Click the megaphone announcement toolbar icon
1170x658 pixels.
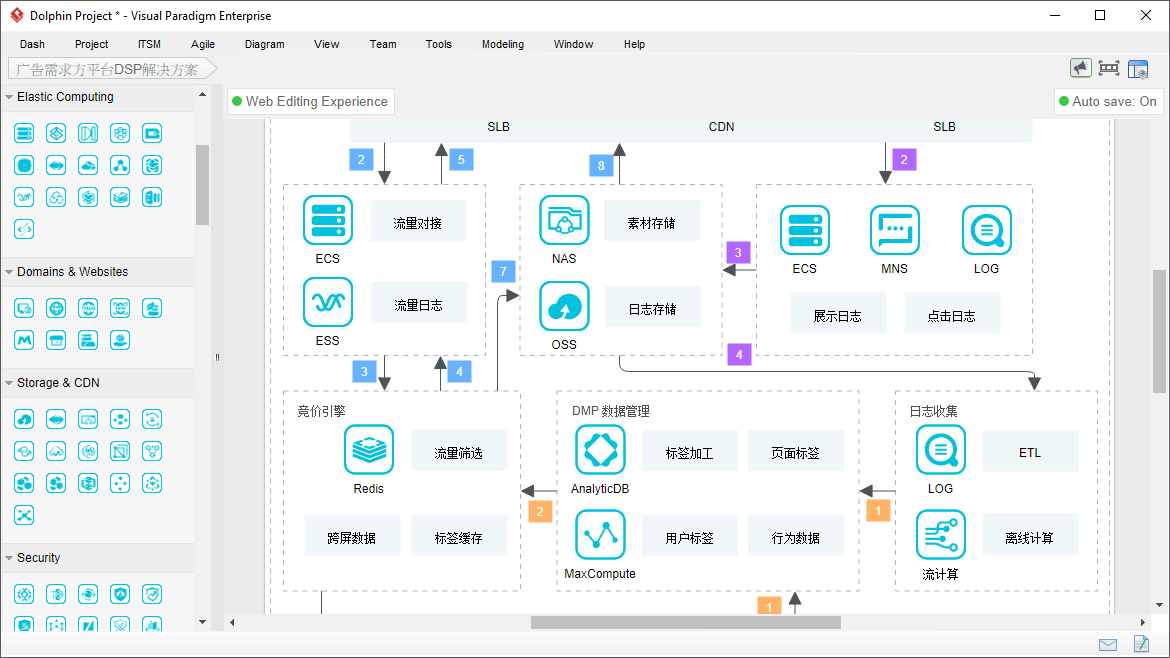coord(1080,69)
